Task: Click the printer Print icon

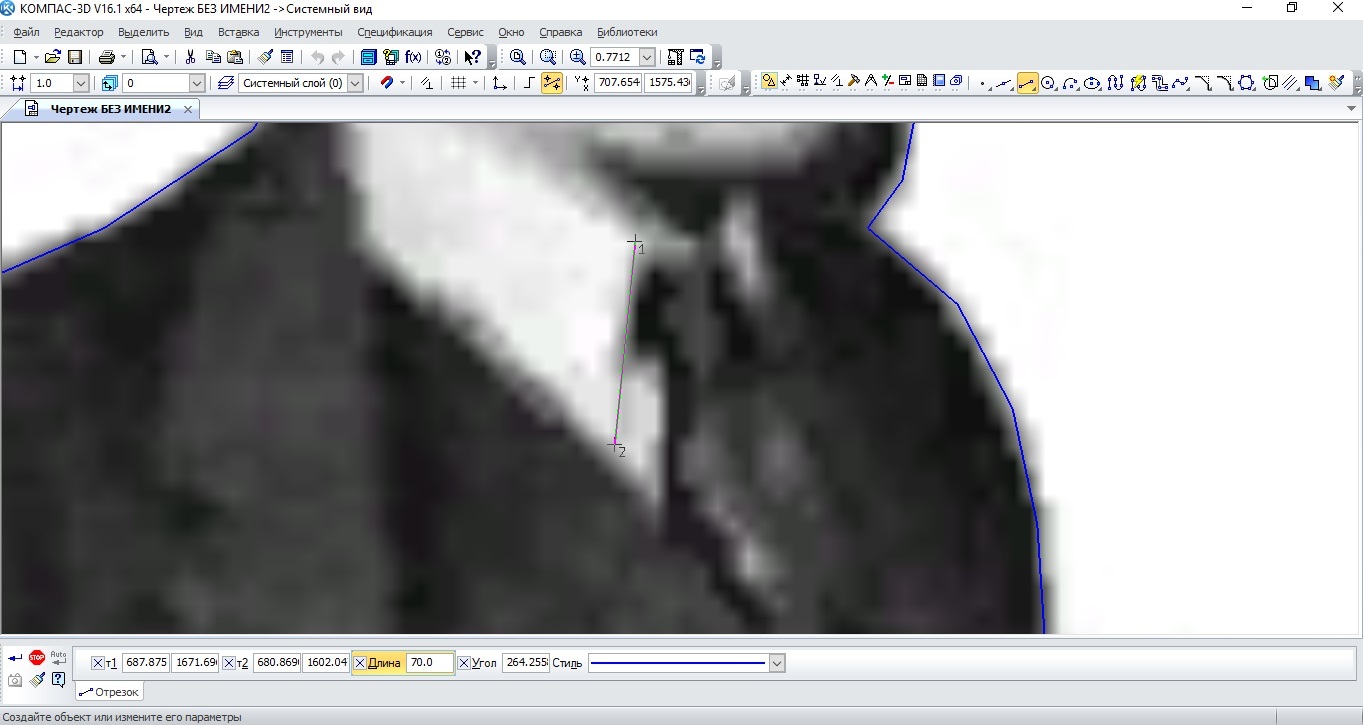Action: 106,57
